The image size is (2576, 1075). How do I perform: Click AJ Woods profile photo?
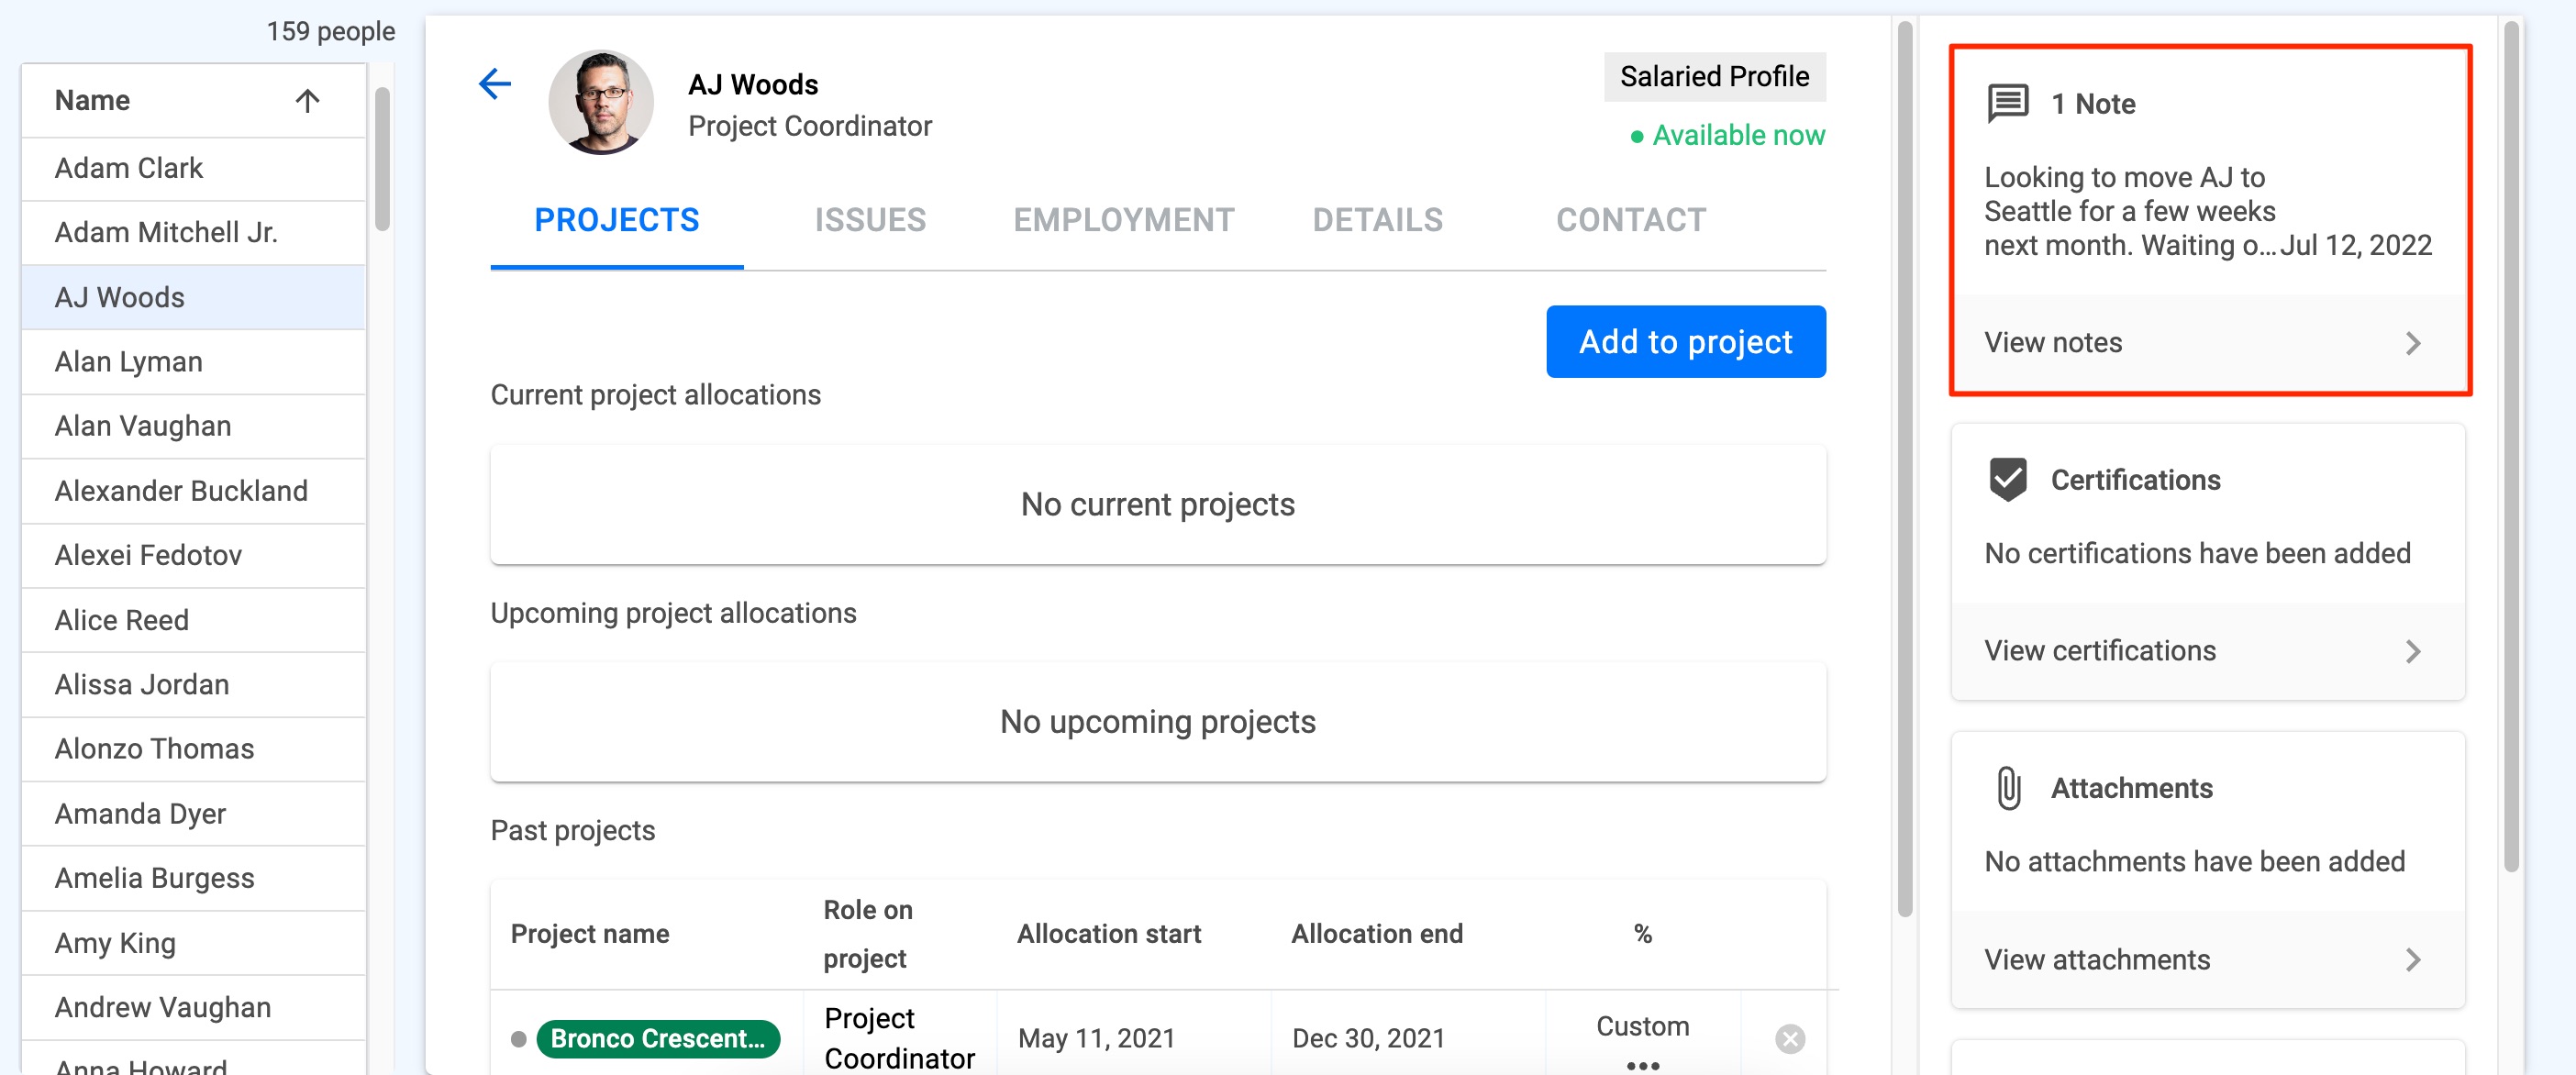pyautogui.click(x=601, y=103)
